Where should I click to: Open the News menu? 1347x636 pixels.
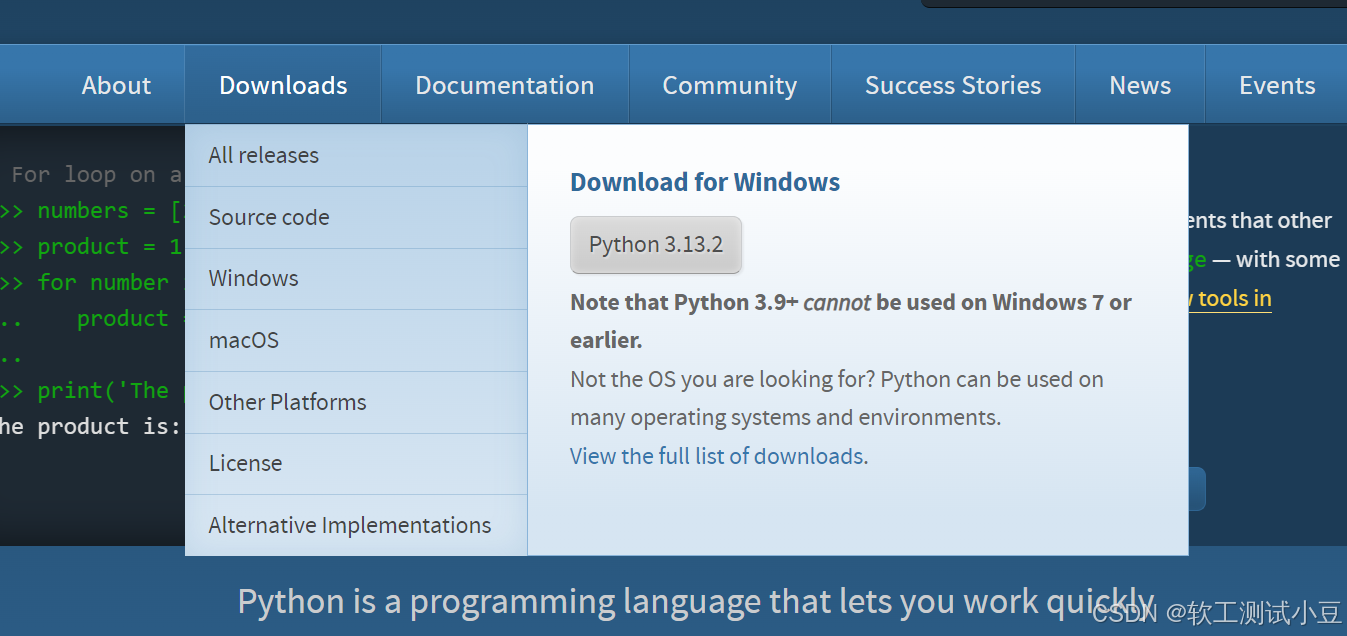(1139, 85)
